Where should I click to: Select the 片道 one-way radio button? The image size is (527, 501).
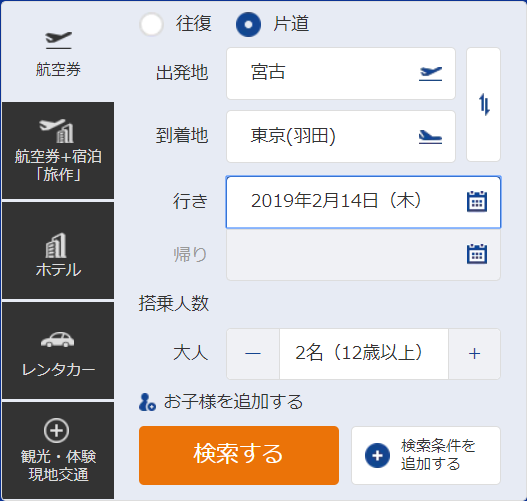pos(248,24)
